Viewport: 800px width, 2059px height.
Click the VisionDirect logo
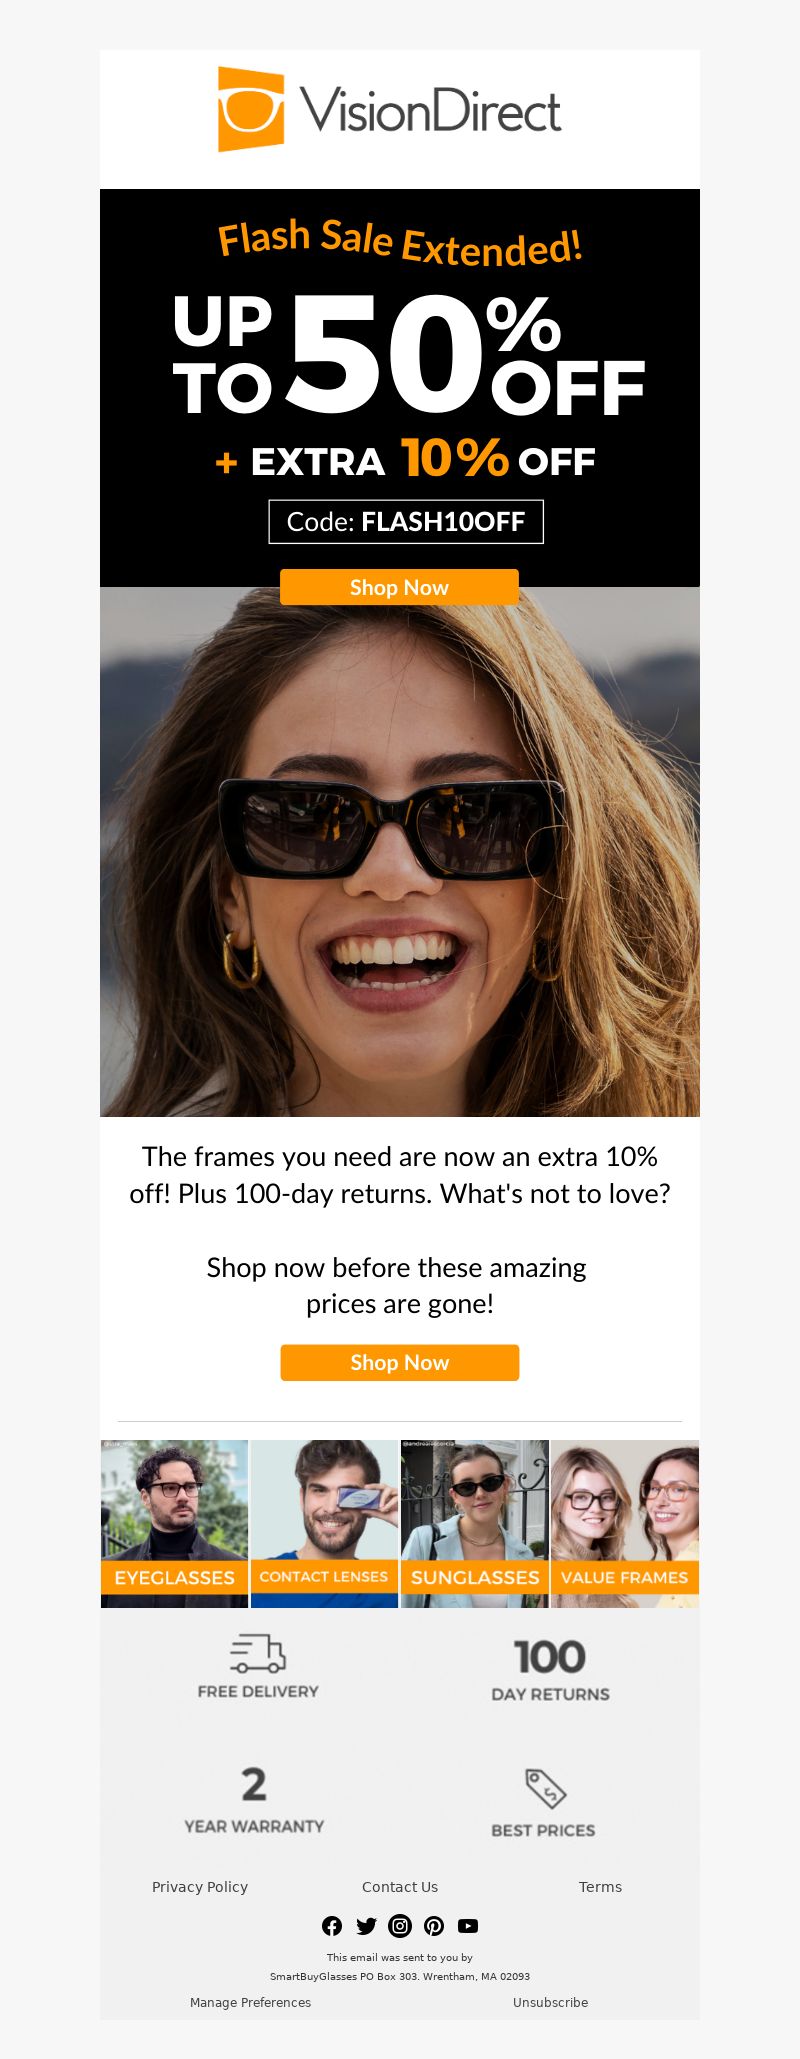pos(390,110)
